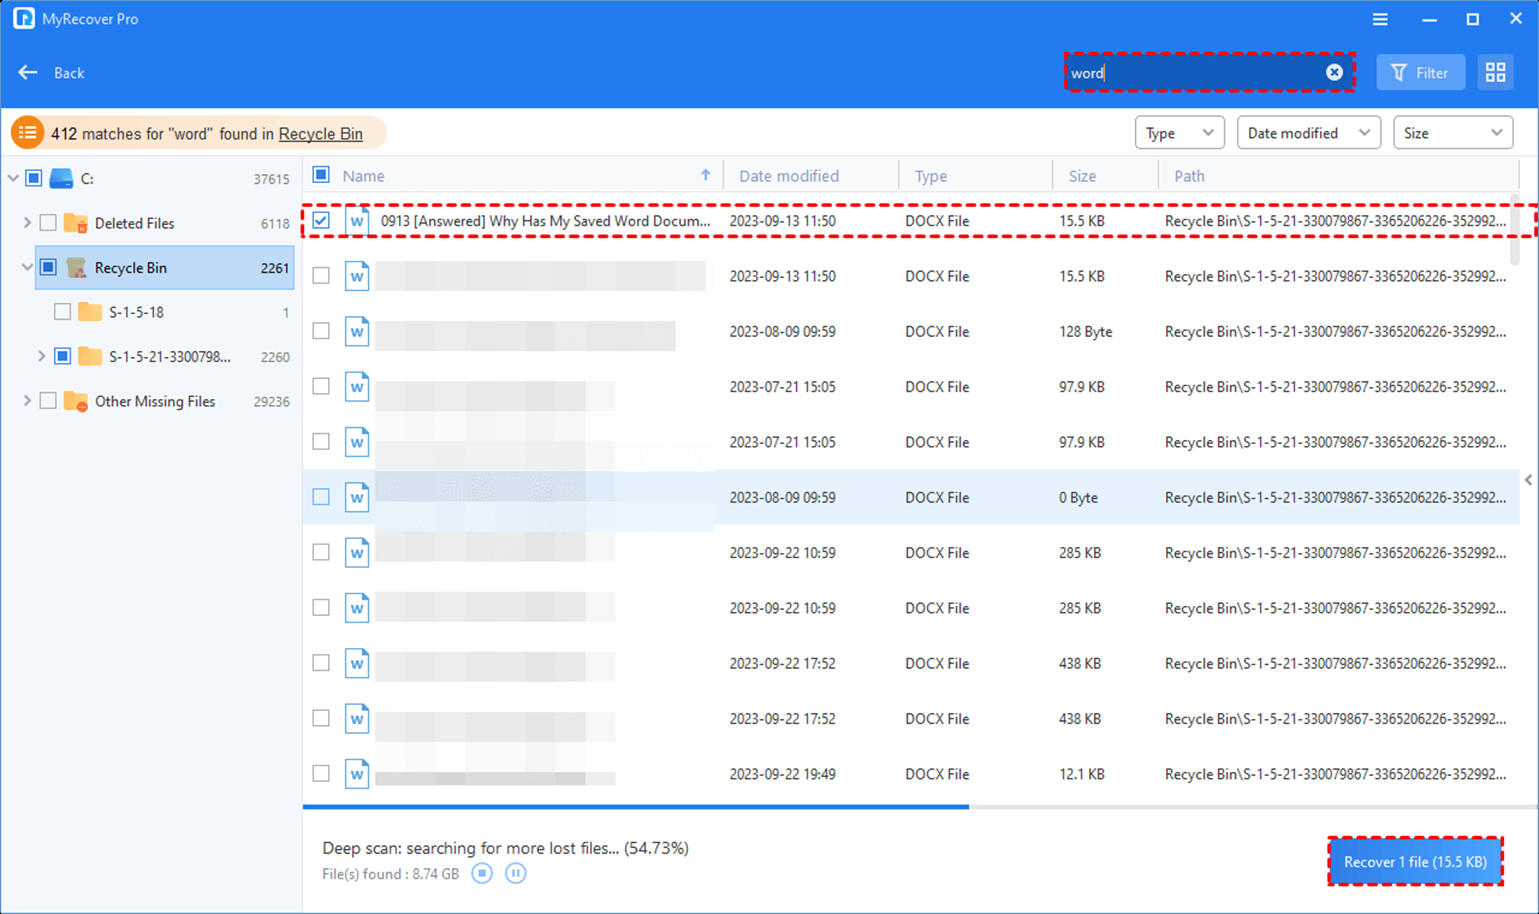
Task: Click the Name column sort arrow
Action: pos(705,175)
